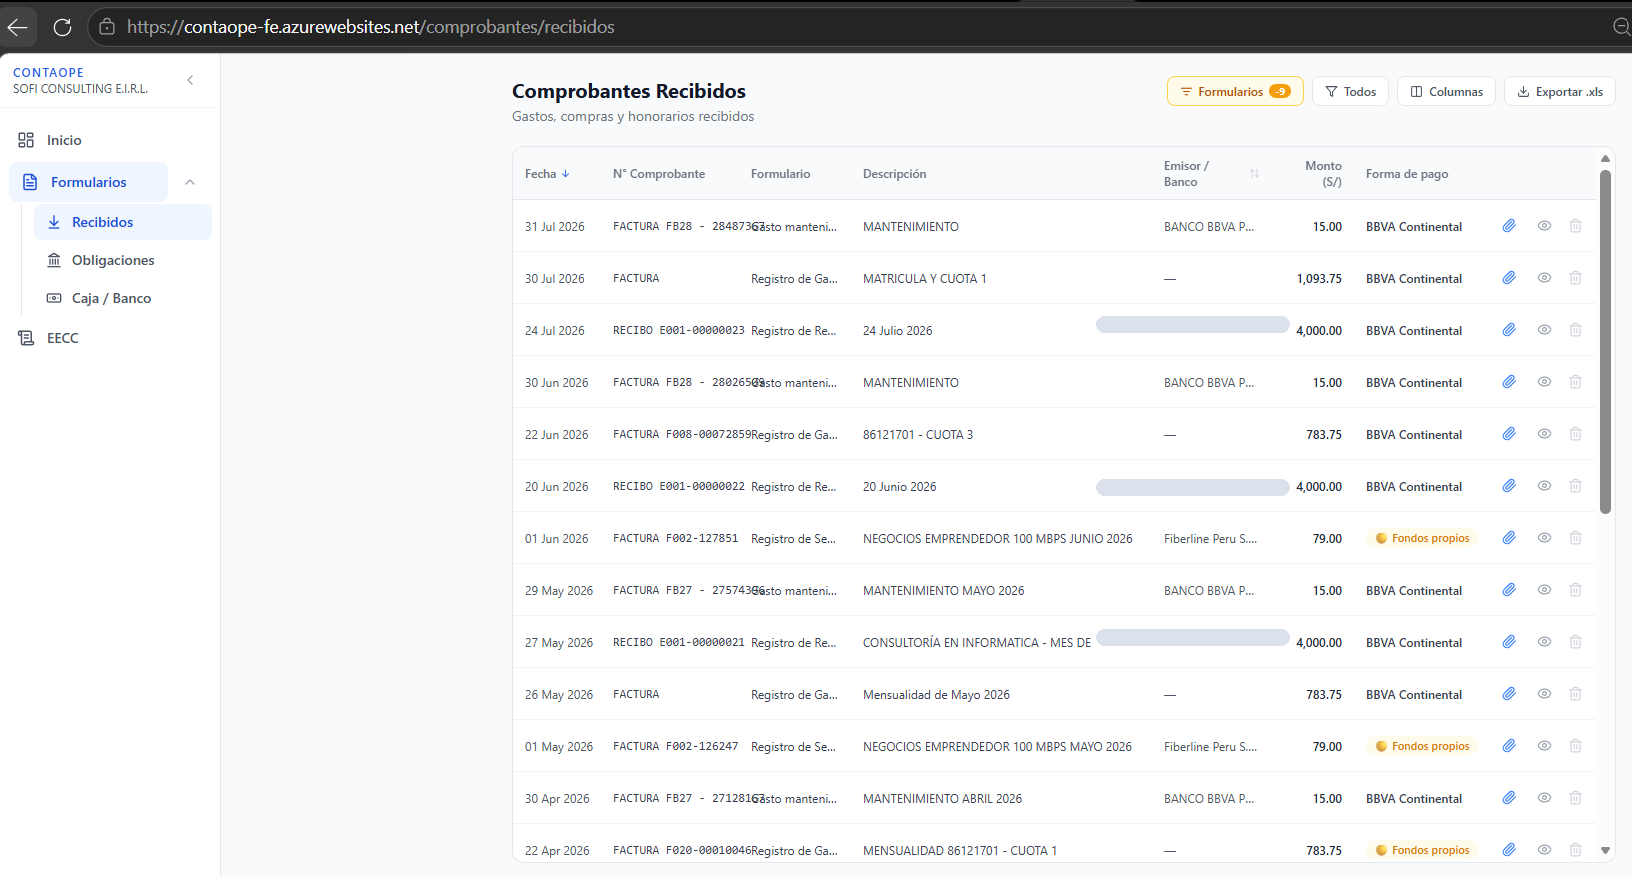Open the Todos filter
Screen dimensions: 1632x877
(x=1350, y=91)
